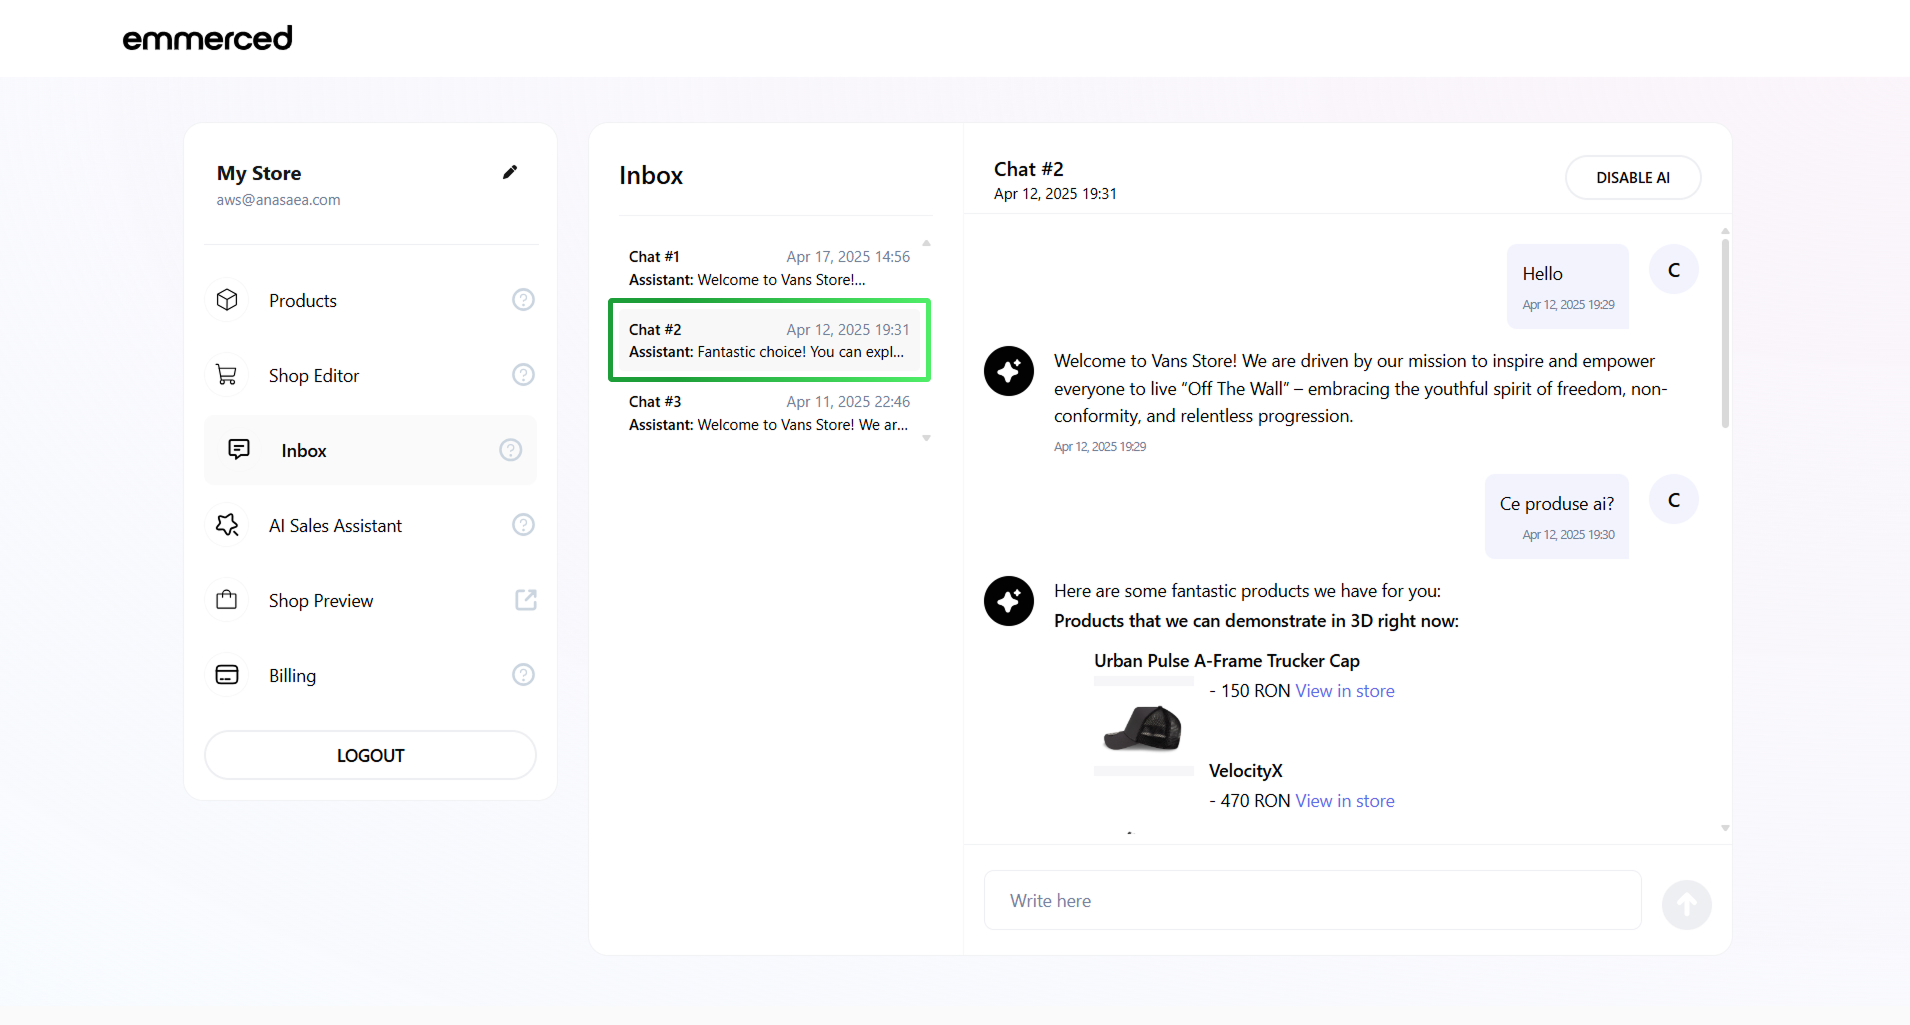The height and width of the screenshot is (1025, 1910).
Task: Open View in store link for VelocityX
Action: (1344, 801)
